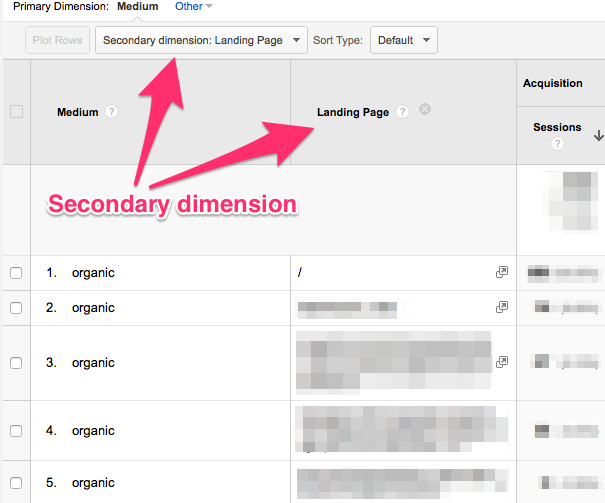605x503 pixels.
Task: Click organic in row 5
Action: click(93, 483)
